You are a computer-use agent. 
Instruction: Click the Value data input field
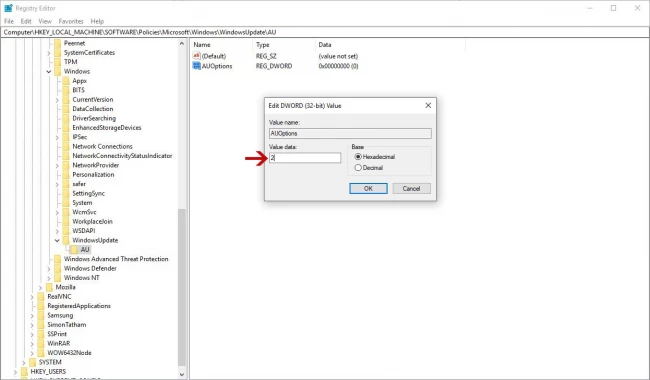(305, 157)
